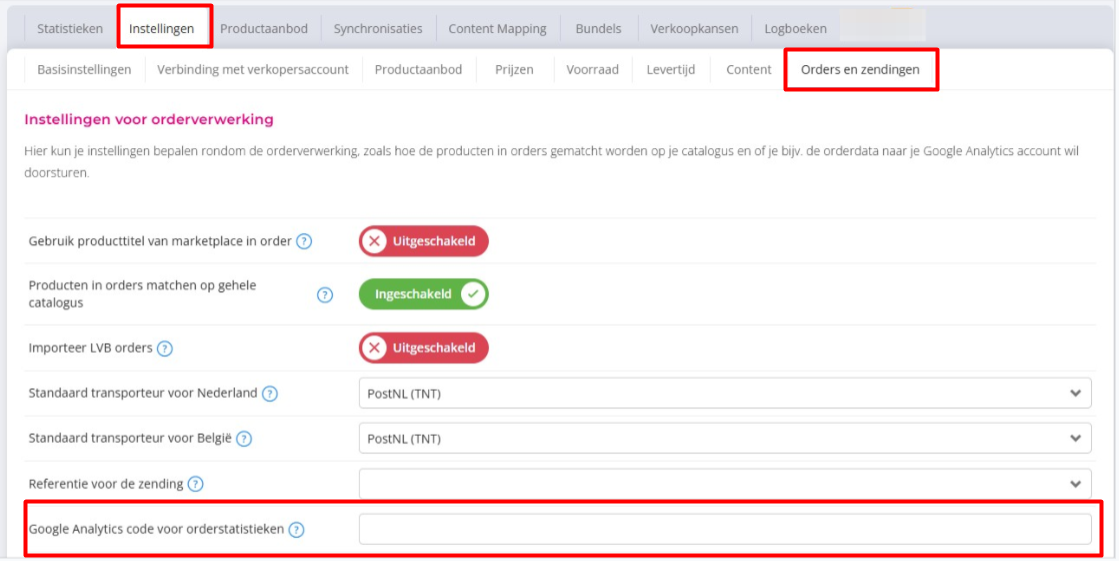Switch to the Statistieken tab
Viewport: 1119px width, 561px height.
70,29
